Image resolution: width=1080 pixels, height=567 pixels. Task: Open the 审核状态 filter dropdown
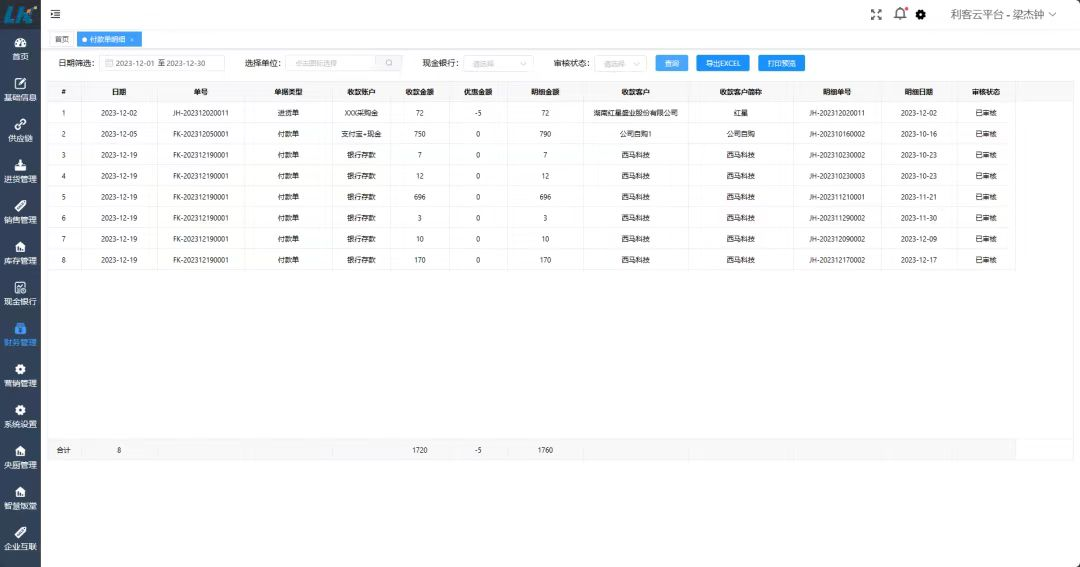coord(621,63)
